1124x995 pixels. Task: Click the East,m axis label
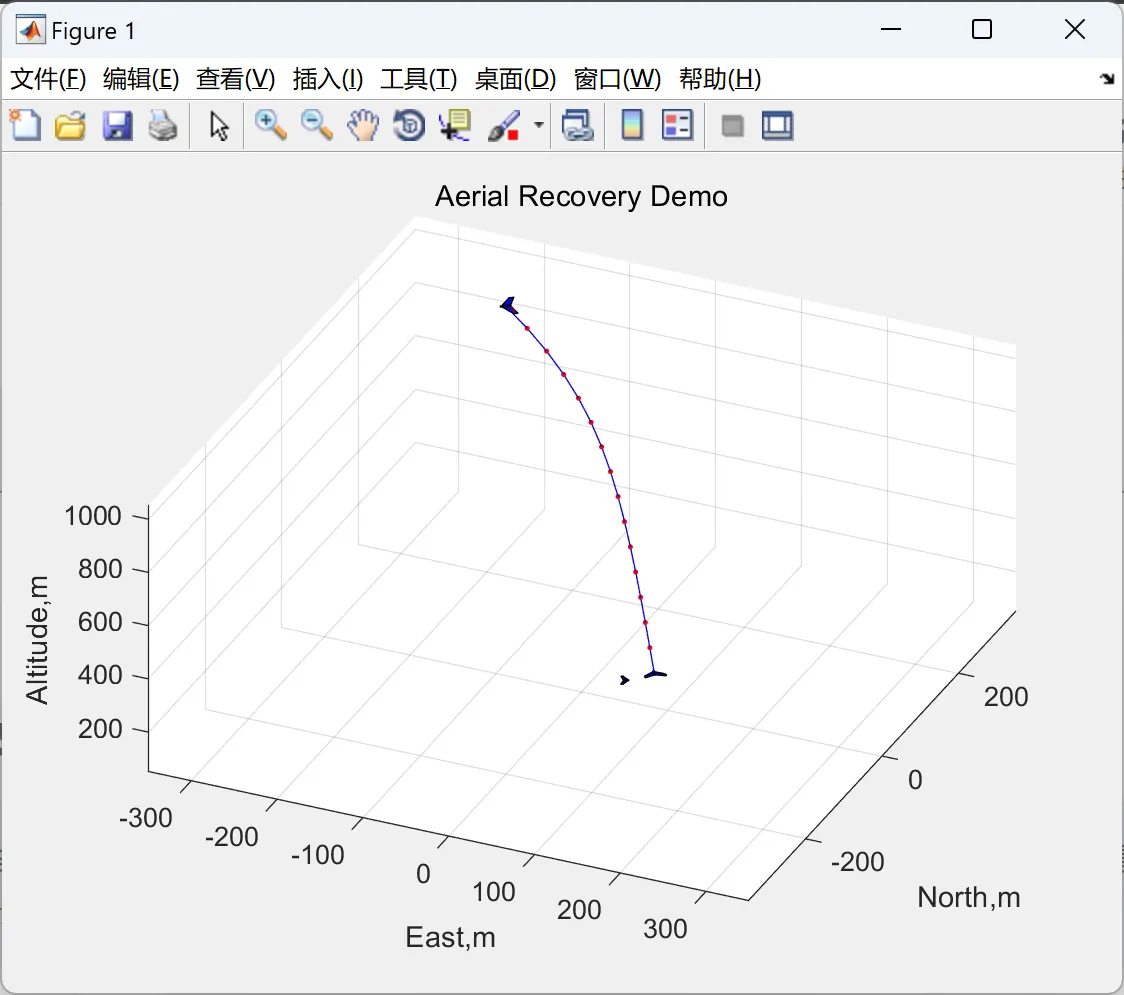(450, 937)
